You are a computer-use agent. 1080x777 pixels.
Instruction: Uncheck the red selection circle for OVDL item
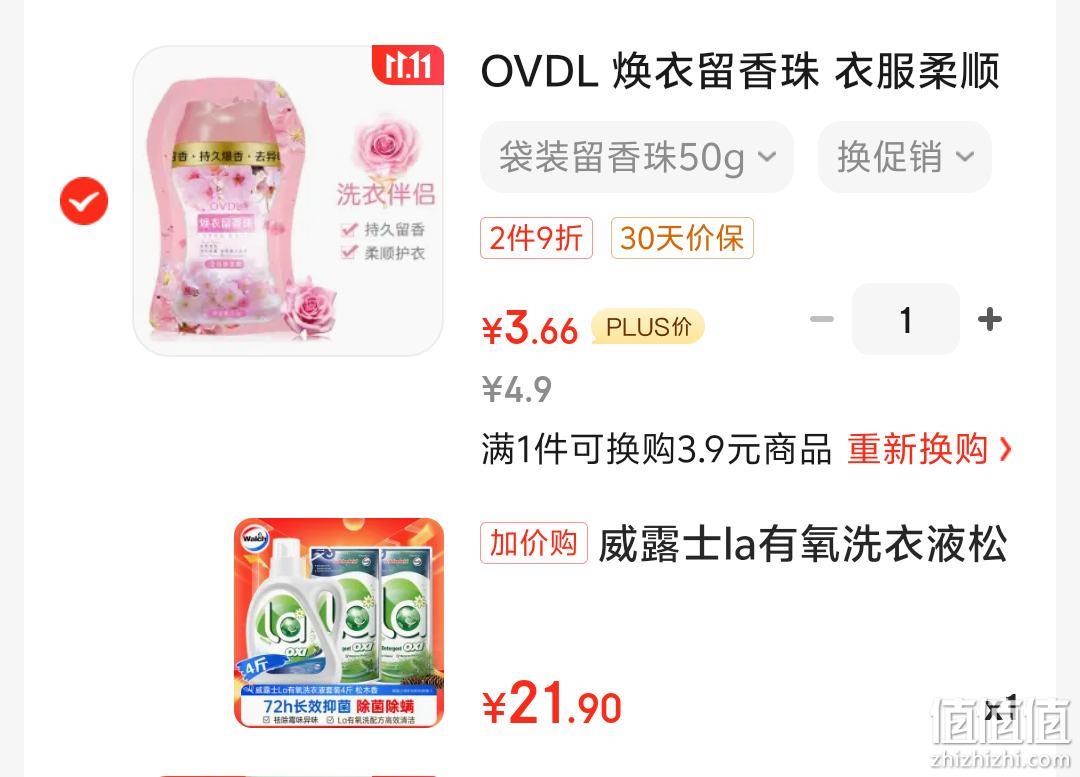click(84, 201)
